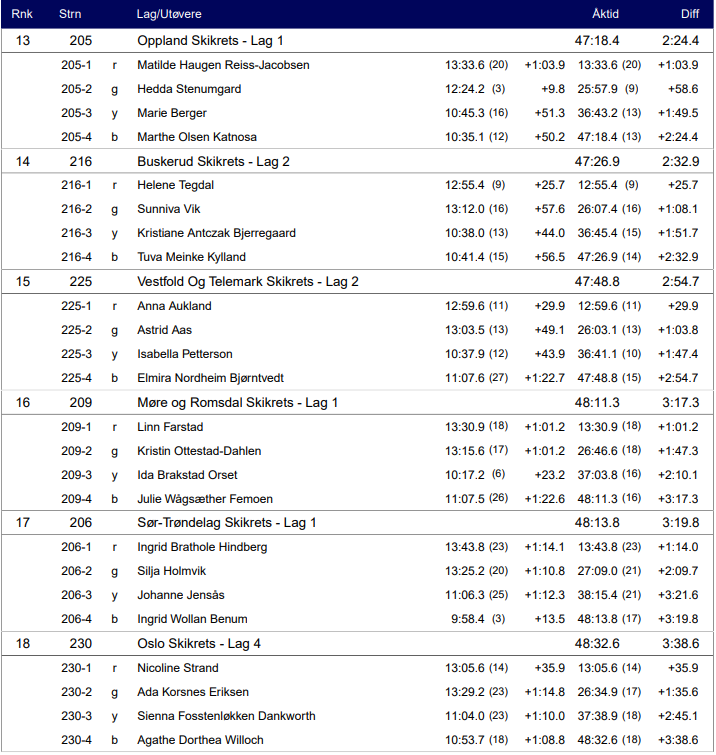Click athlete Sienna Fosstenløkken Dankworth
716x755 pixels.
[x=226, y=716]
